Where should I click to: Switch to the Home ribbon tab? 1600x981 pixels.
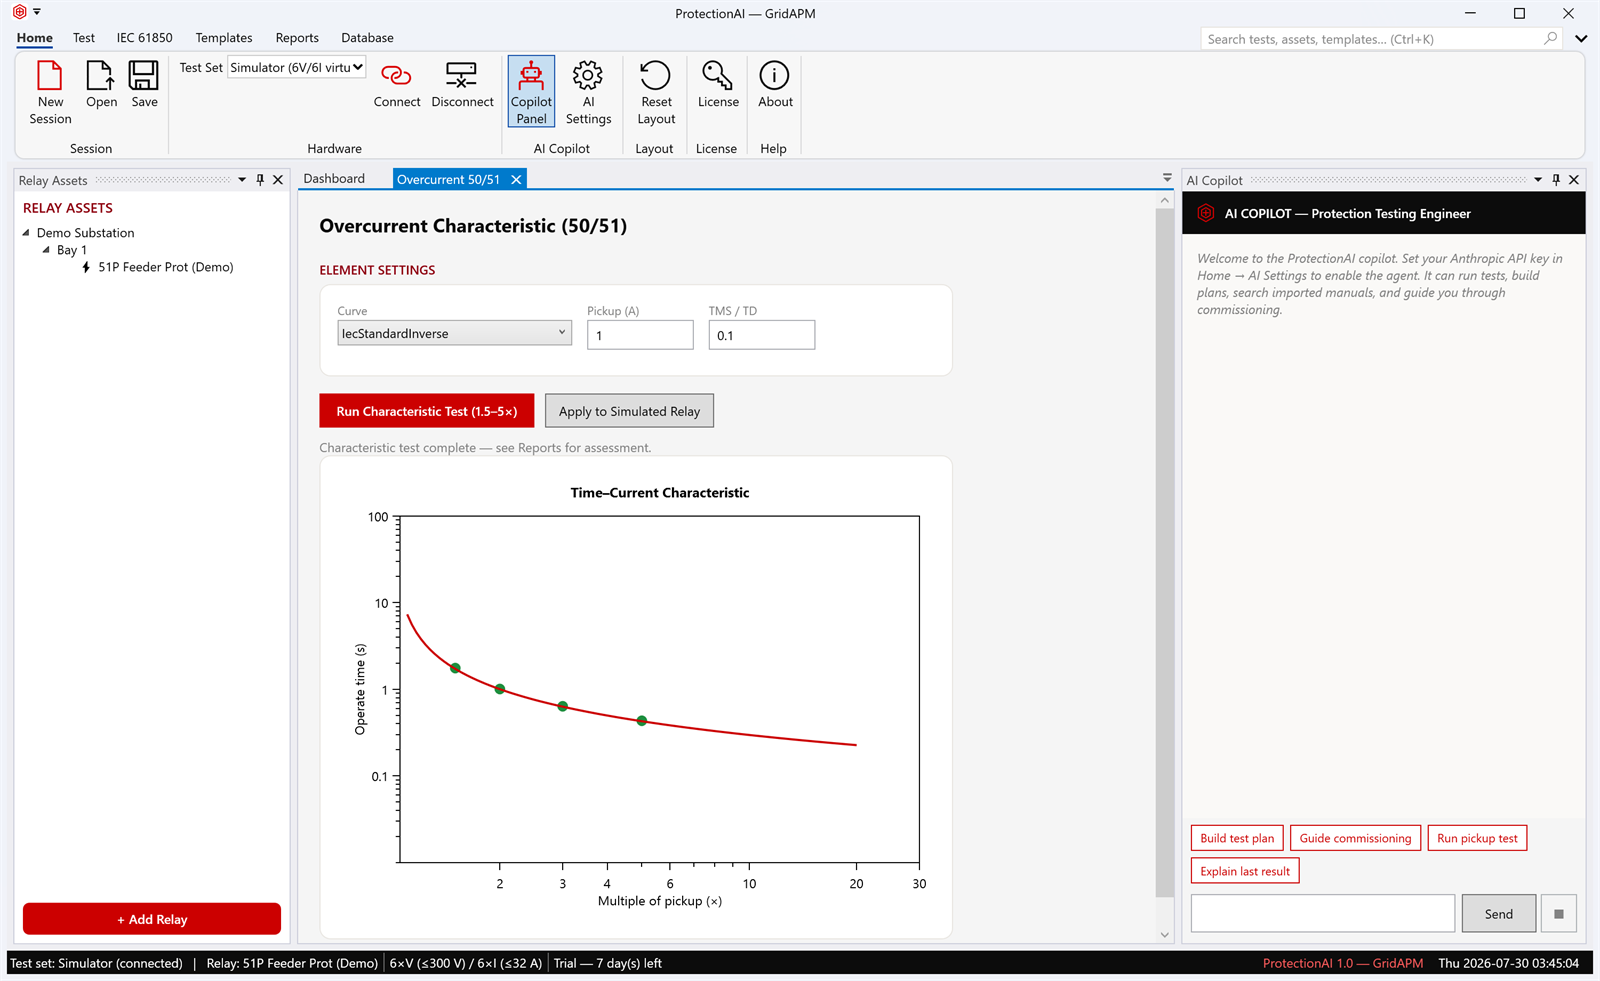coord(35,38)
